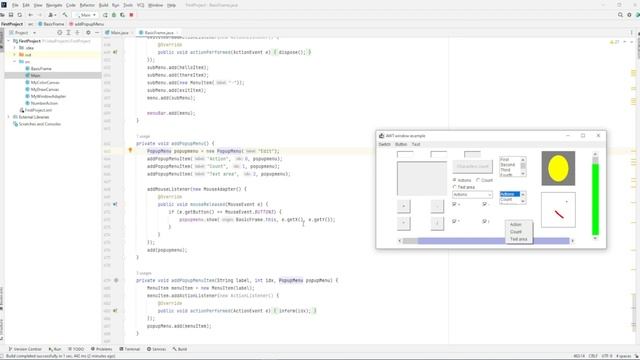Click Collapse All icon in Project panel

(x=77, y=33)
